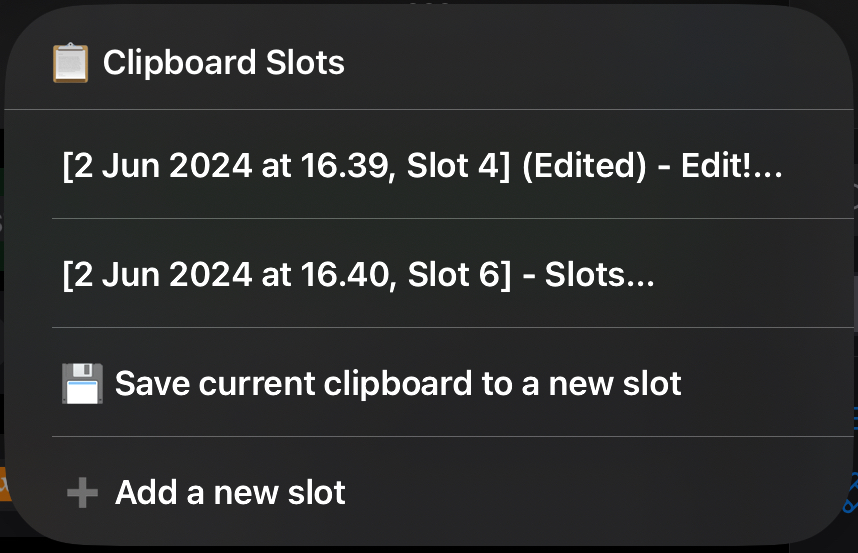Click the "Slots..." preview text of Slot 6
The image size is (858, 553).
pos(599,274)
